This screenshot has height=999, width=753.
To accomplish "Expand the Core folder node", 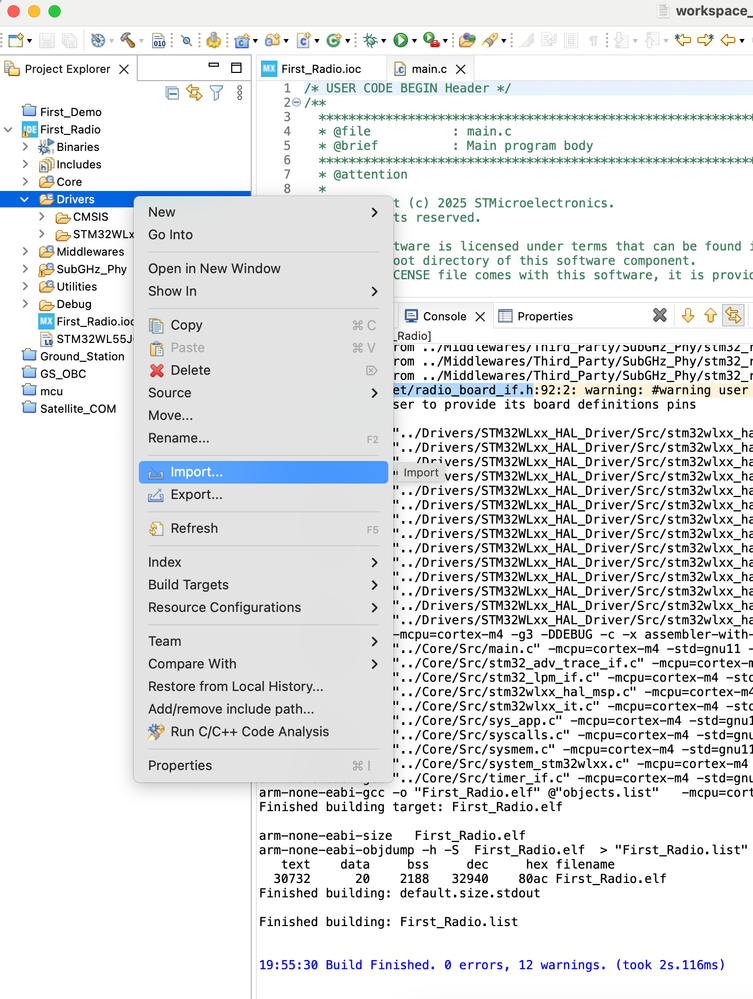I will 25,182.
